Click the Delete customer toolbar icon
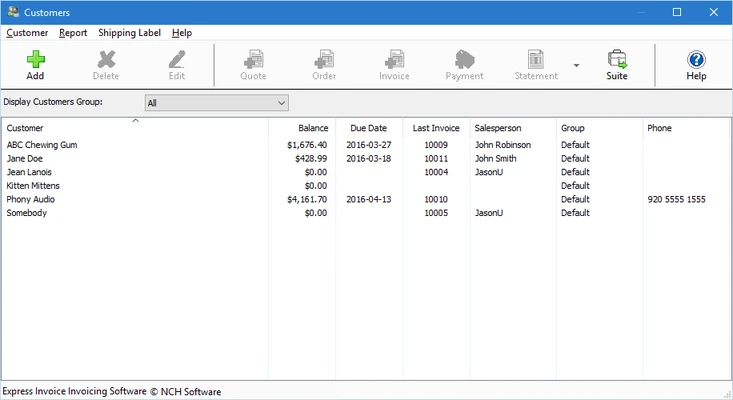Image resolution: width=733 pixels, height=400 pixels. tap(106, 59)
